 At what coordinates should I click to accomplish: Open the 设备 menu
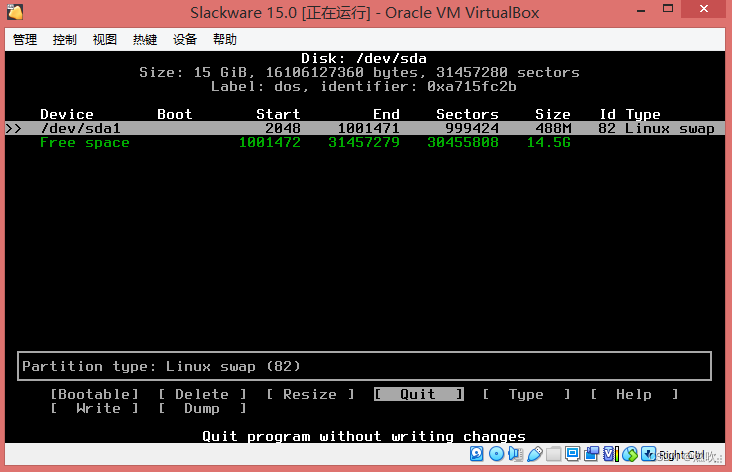(x=185, y=40)
